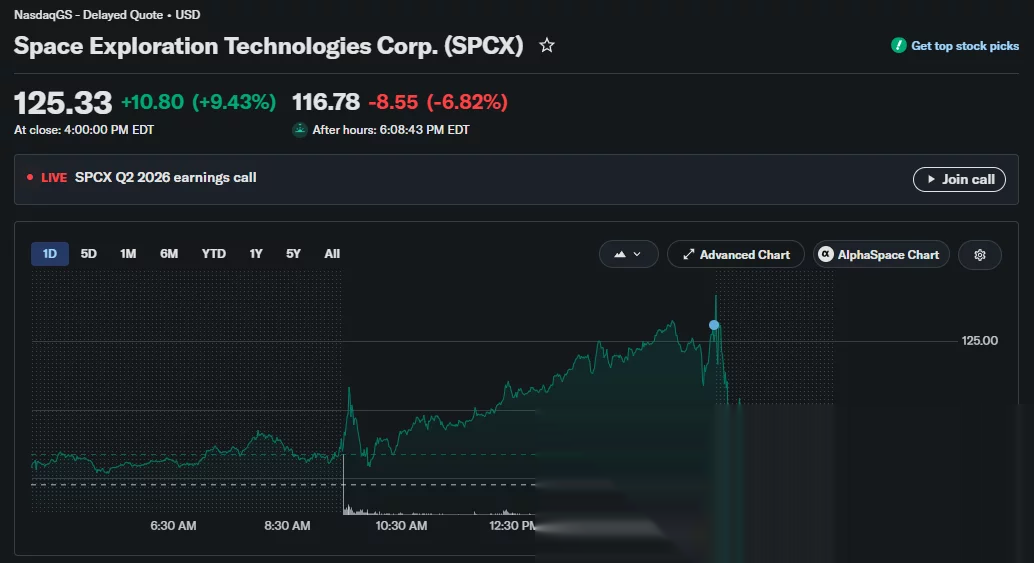The height and width of the screenshot is (563, 1034).
Task: Click the after hours price 116.78
Action: (x=326, y=102)
